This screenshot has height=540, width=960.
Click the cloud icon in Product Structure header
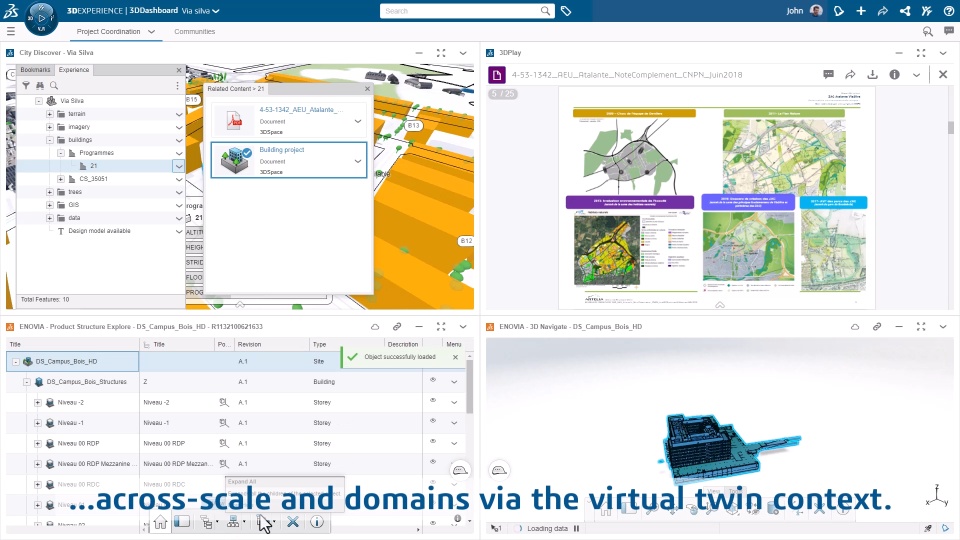(x=375, y=327)
